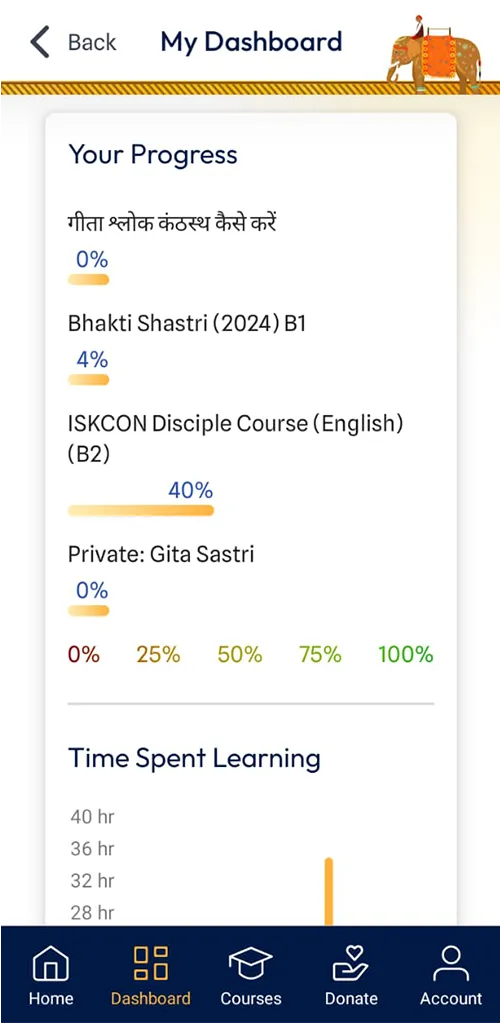Click the 50% legend label
Screen dimensions: 500x1024
click(x=240, y=654)
